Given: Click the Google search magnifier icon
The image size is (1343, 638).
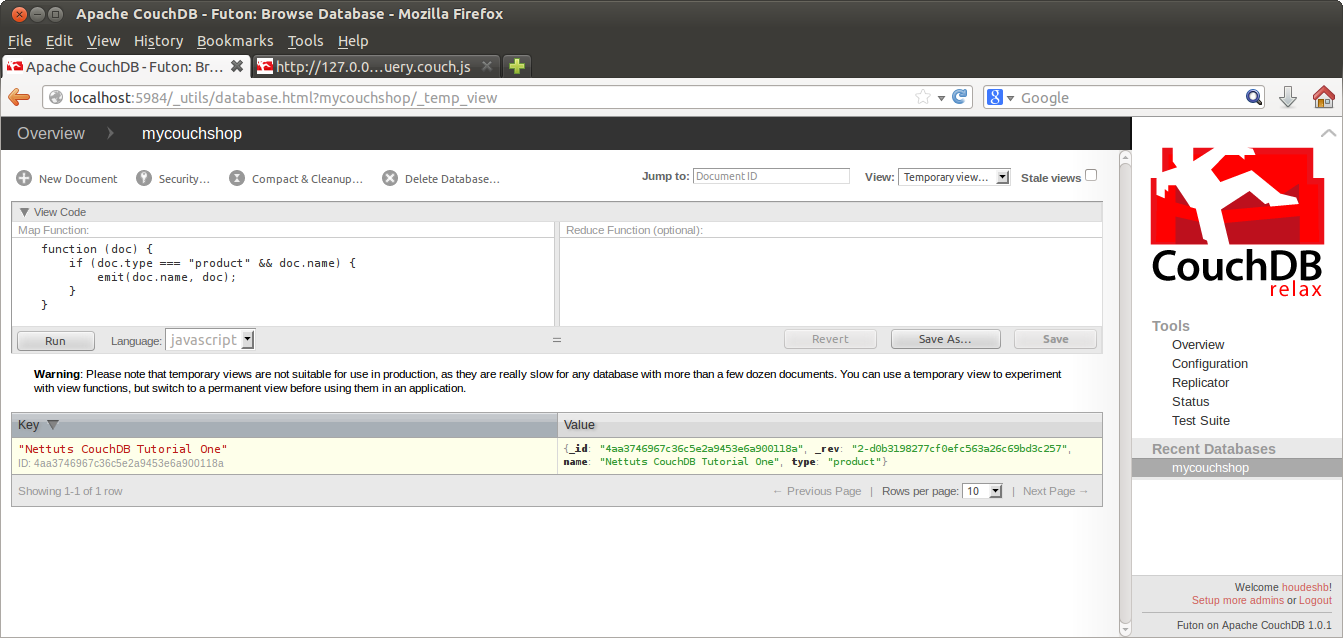Looking at the screenshot, I should [x=1254, y=97].
